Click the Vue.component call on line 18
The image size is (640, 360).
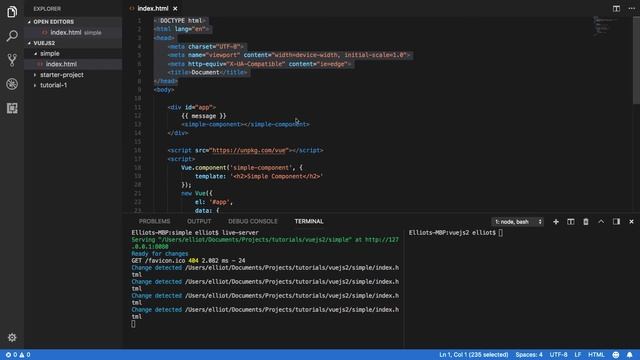coord(242,168)
